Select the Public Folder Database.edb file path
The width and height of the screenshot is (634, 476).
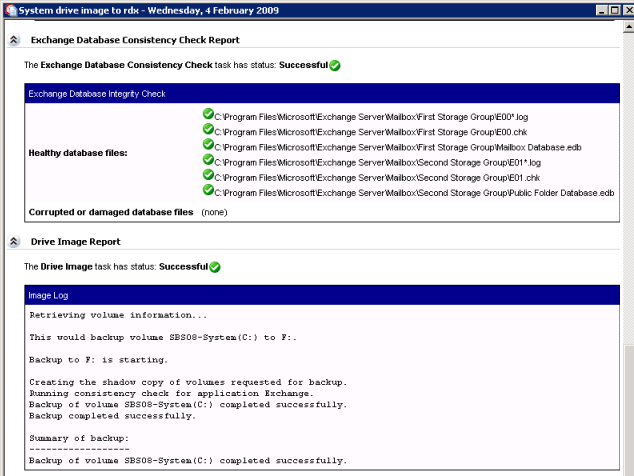pyautogui.click(x=414, y=193)
